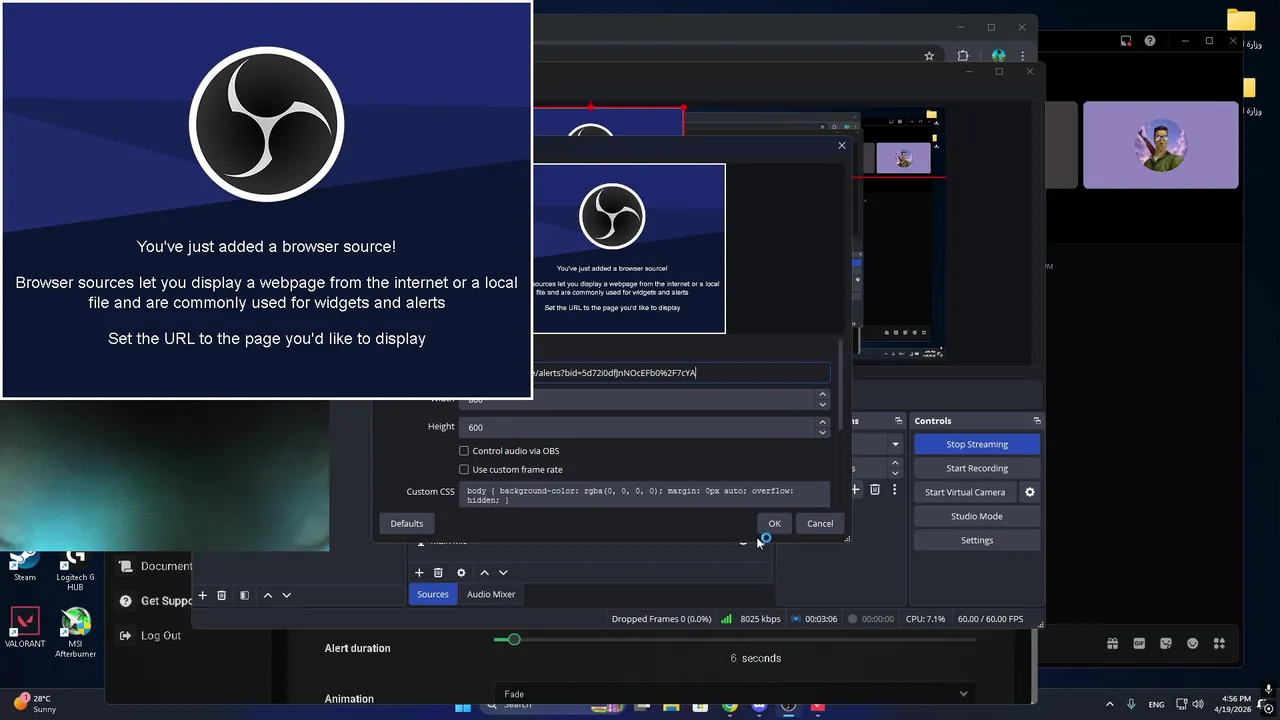Decrease Width value with down arrow
Image resolution: width=1280 pixels, height=720 pixels.
(822, 404)
